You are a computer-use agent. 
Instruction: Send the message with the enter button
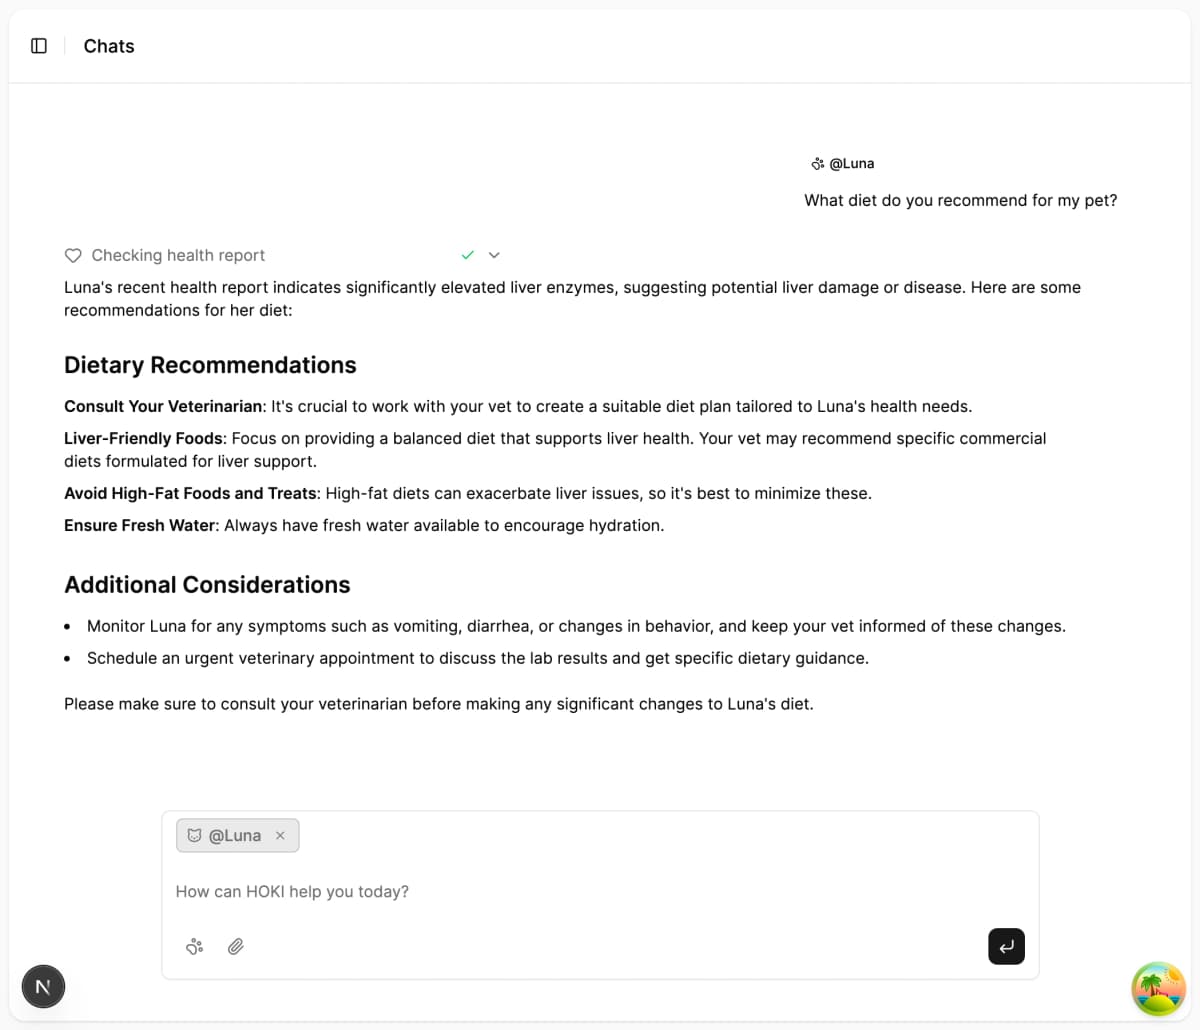1006,946
